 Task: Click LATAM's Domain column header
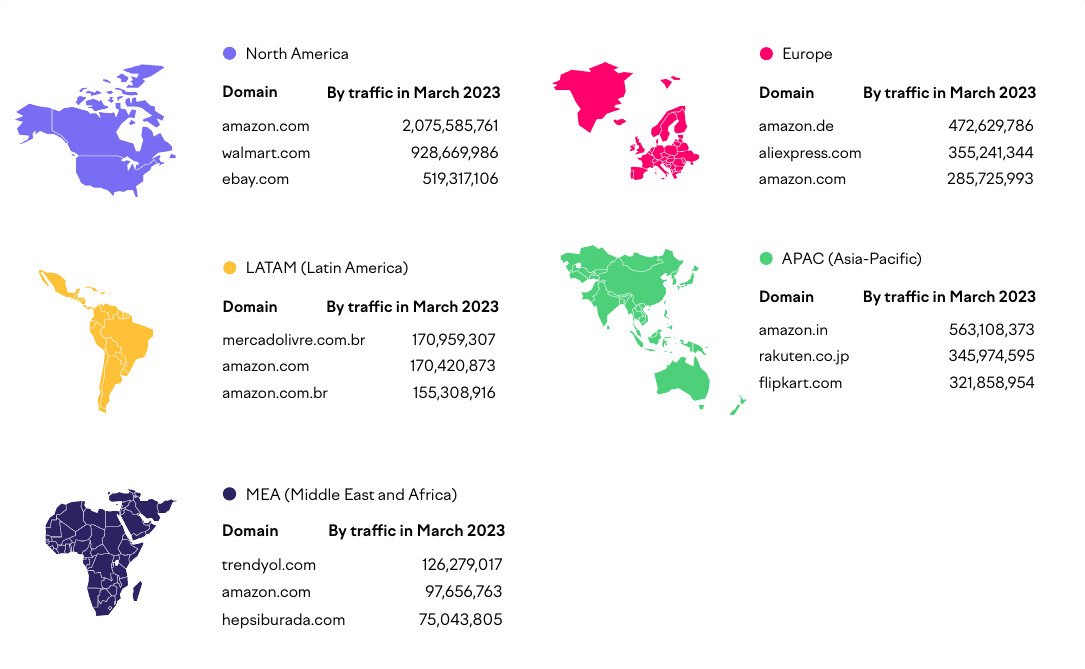click(x=250, y=306)
